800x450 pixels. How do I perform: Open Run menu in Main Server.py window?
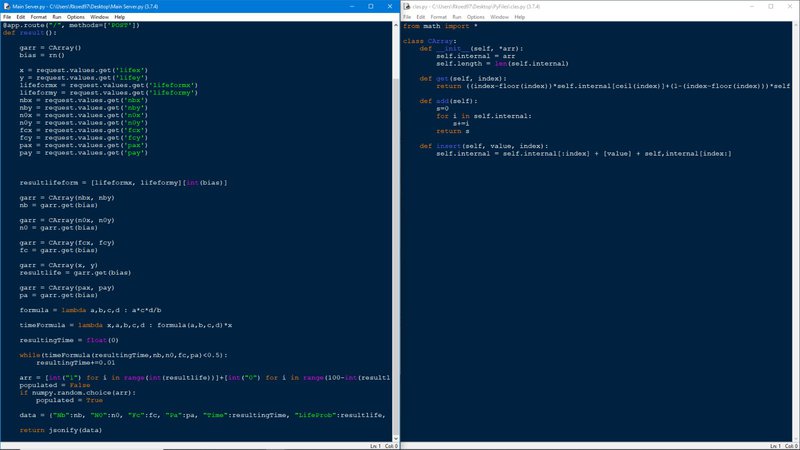[x=56, y=17]
